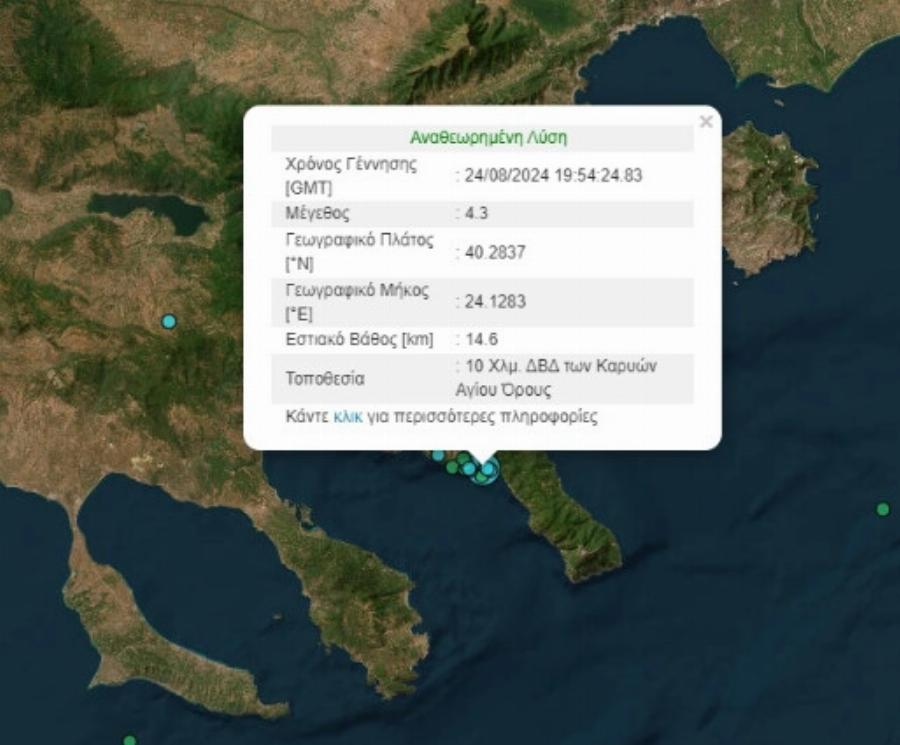Select the isolated teal marker west of the popup

click(168, 322)
